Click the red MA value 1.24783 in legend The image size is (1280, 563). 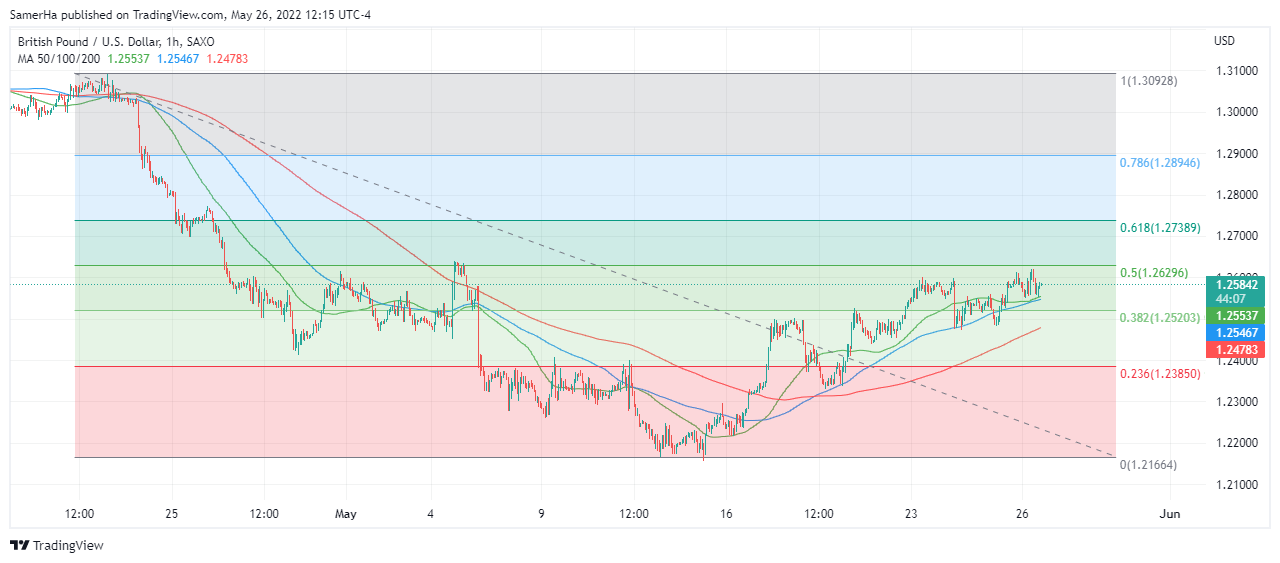(226, 59)
